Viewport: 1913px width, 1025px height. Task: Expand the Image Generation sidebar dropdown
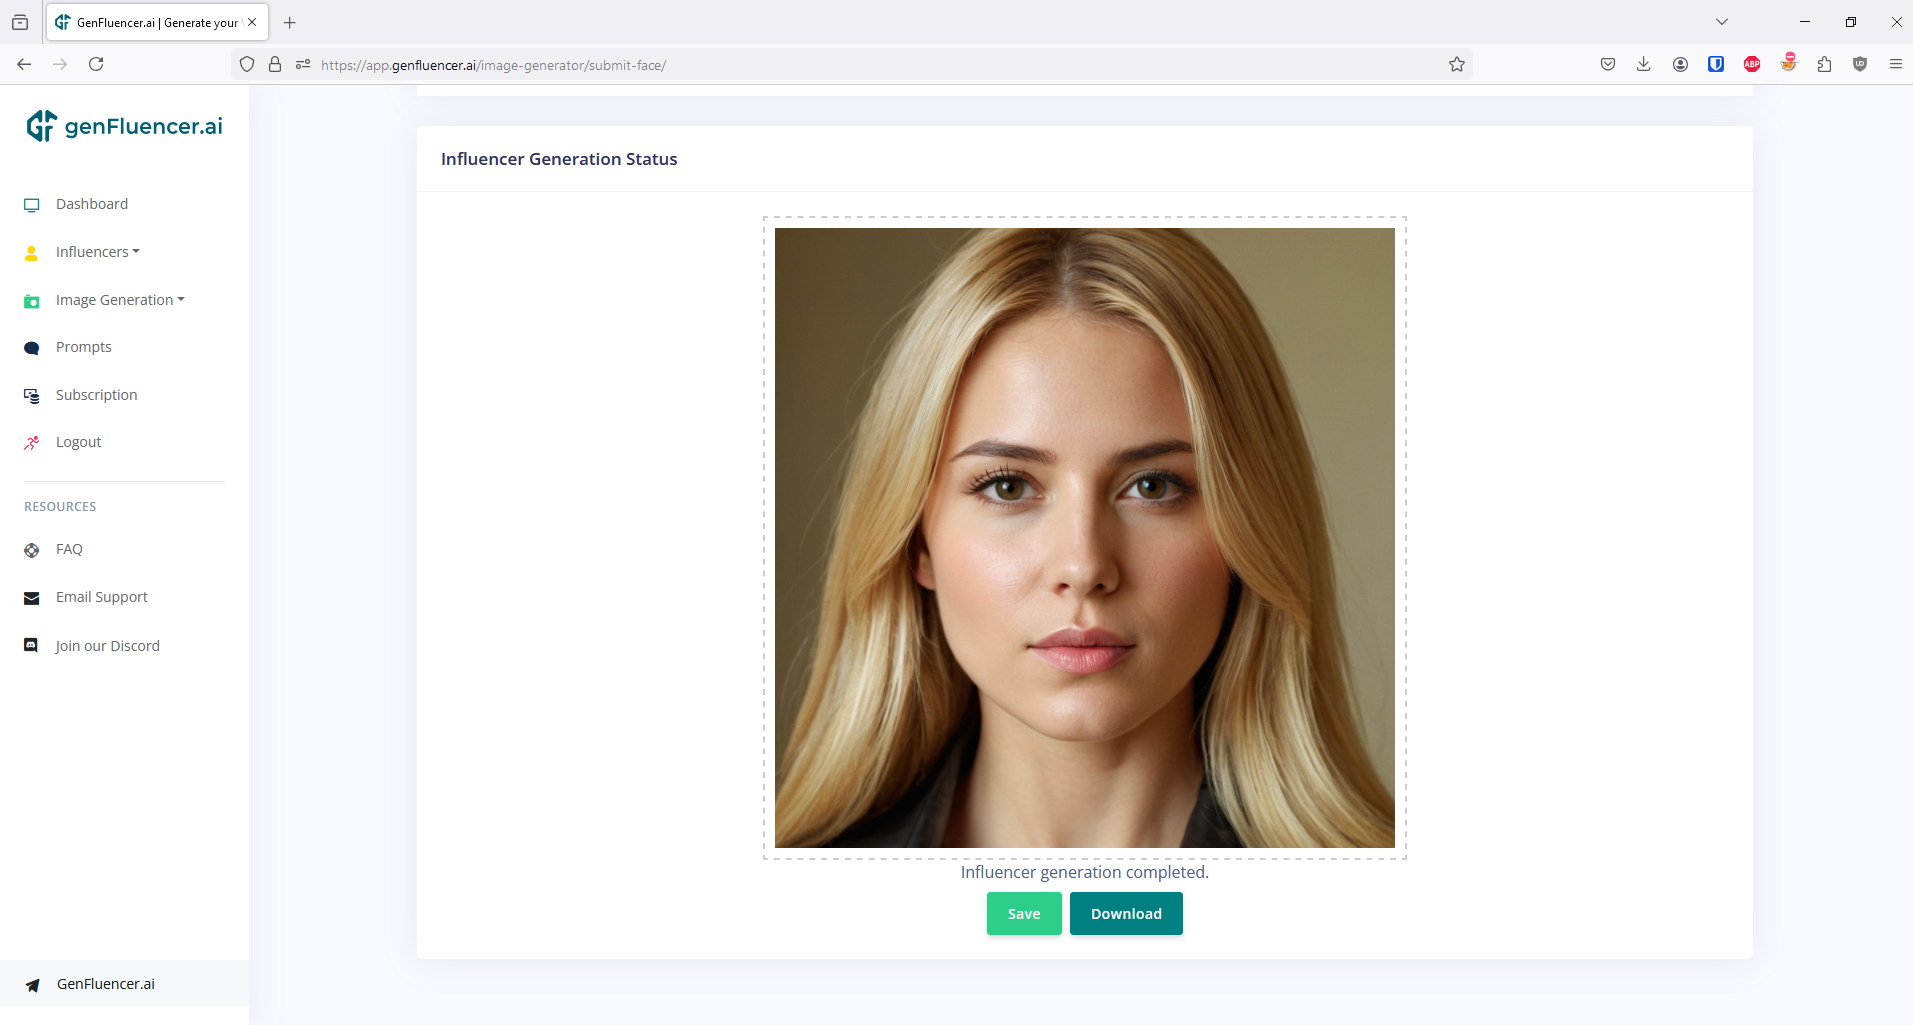(120, 300)
